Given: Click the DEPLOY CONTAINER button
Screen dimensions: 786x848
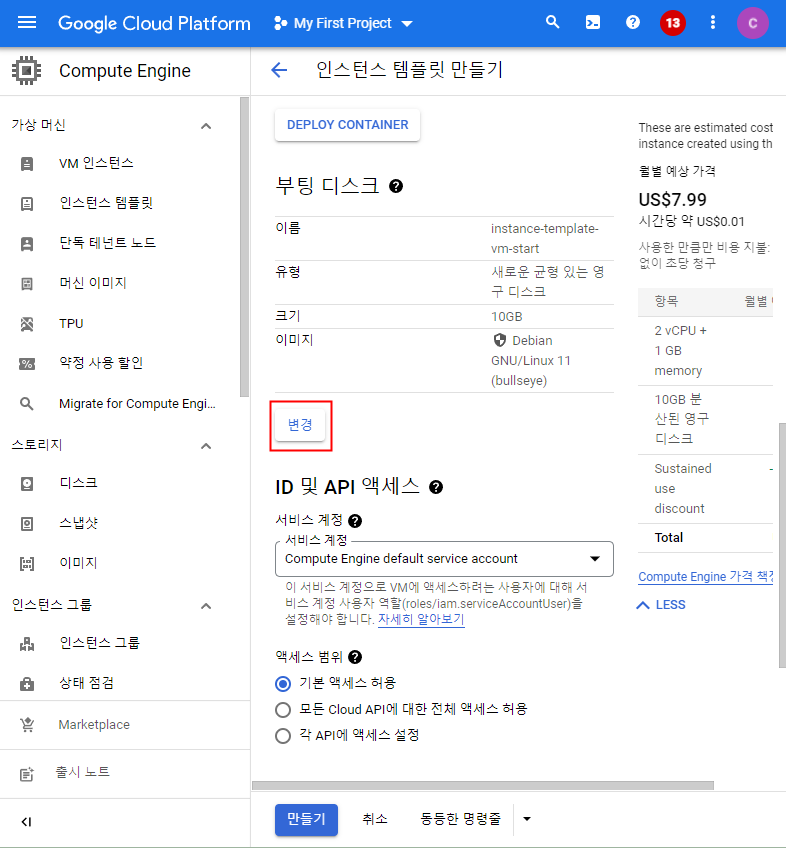Looking at the screenshot, I should (347, 125).
